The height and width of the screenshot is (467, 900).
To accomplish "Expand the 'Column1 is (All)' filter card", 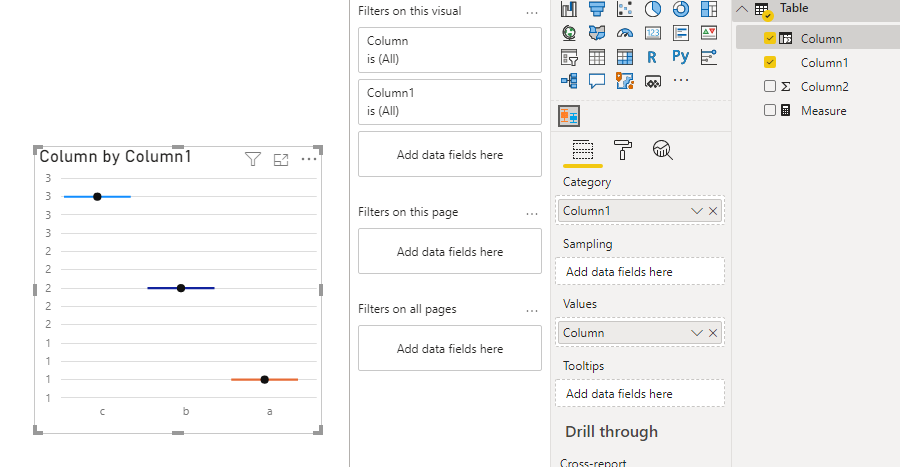I will pyautogui.click(x=450, y=102).
